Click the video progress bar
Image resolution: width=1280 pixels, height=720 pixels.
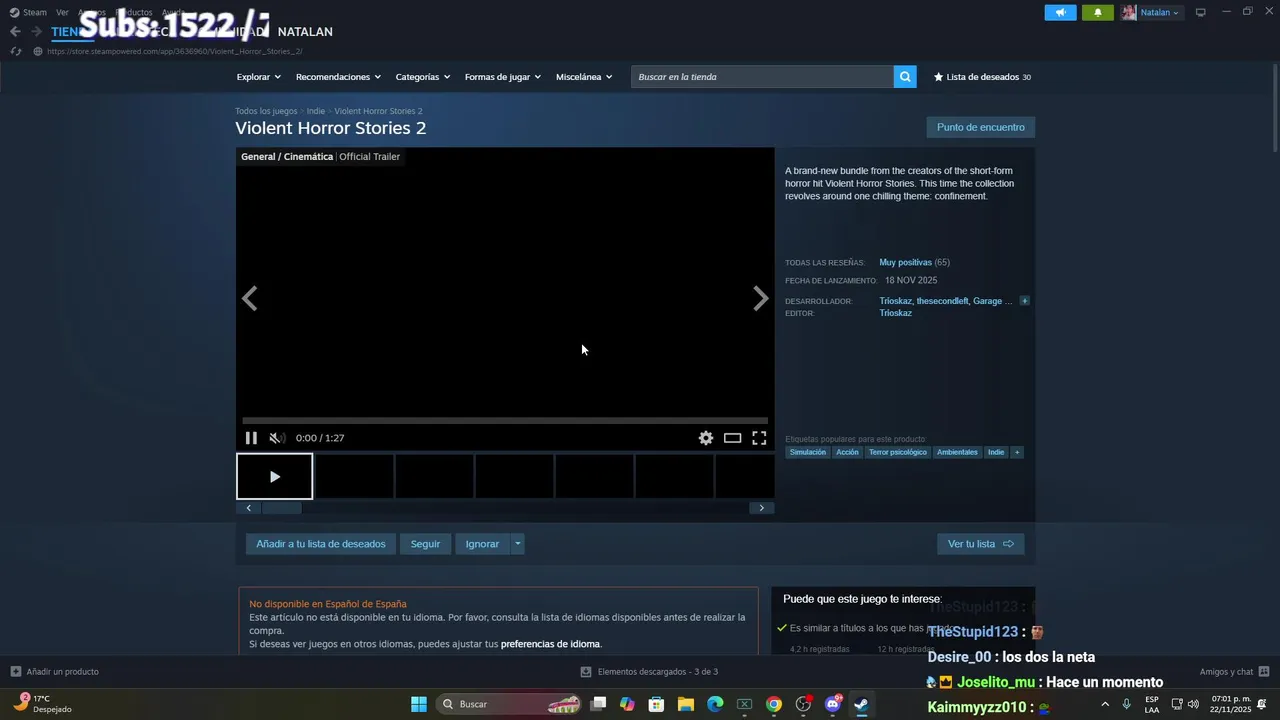click(505, 421)
